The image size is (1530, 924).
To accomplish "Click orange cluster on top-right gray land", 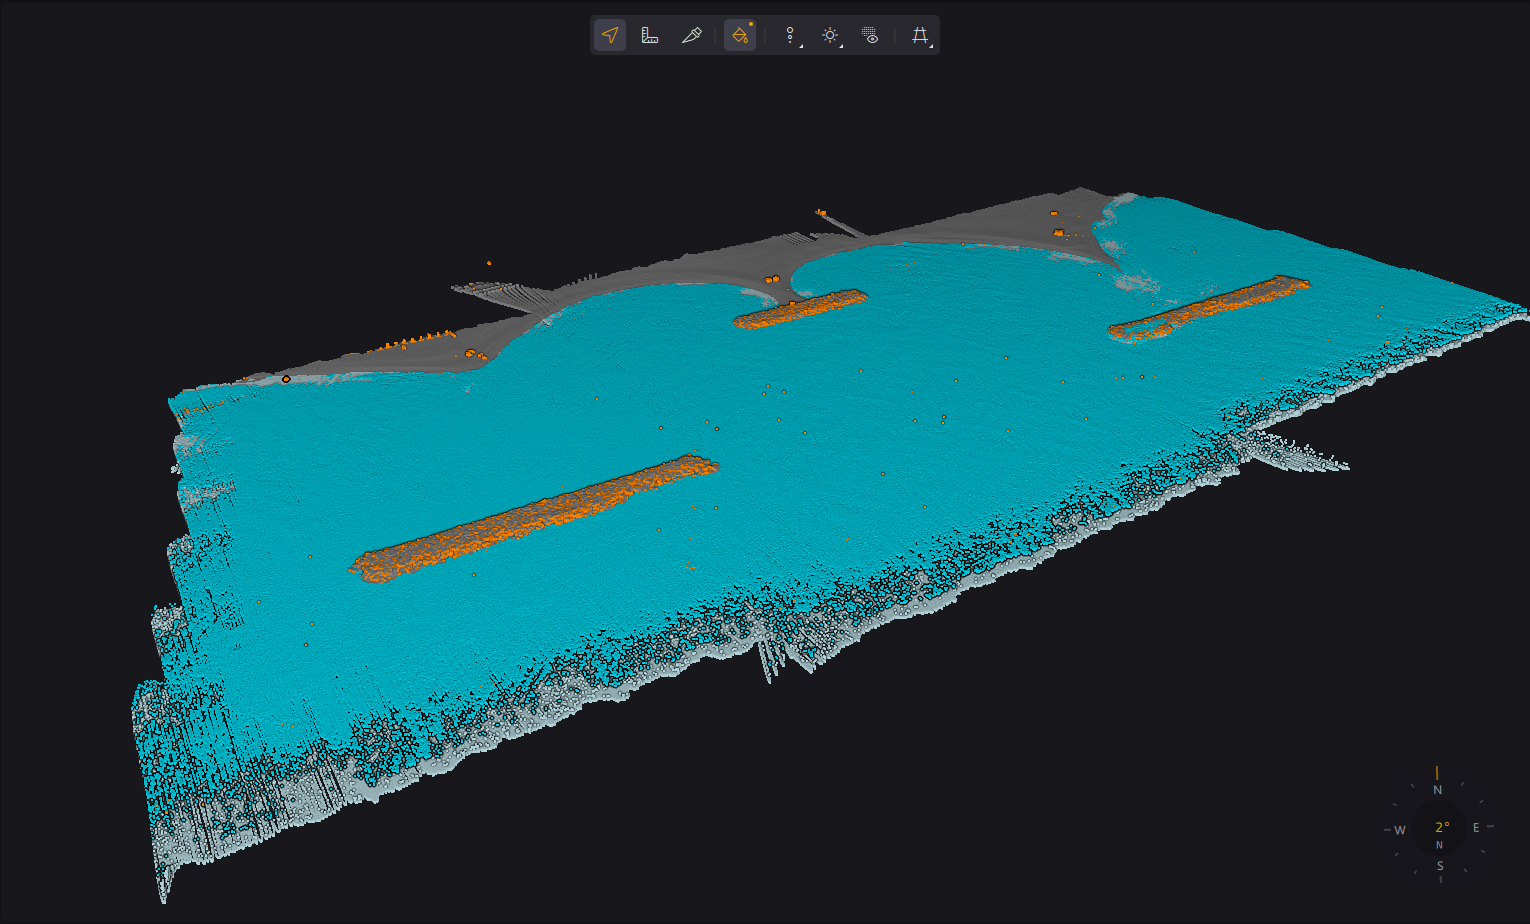I will point(1059,232).
